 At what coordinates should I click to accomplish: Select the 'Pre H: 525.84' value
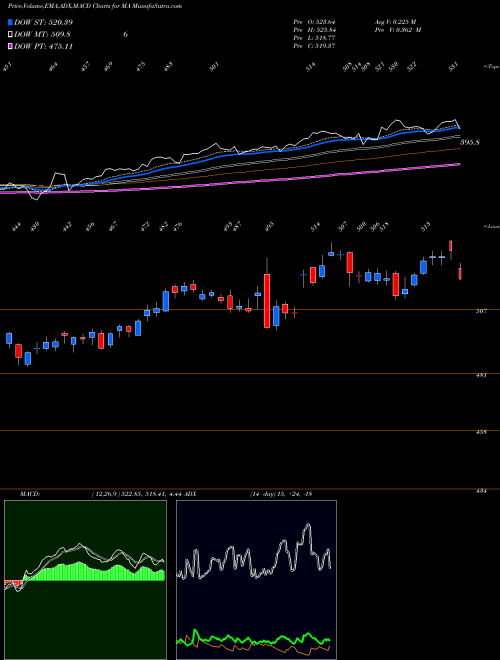click(x=314, y=30)
